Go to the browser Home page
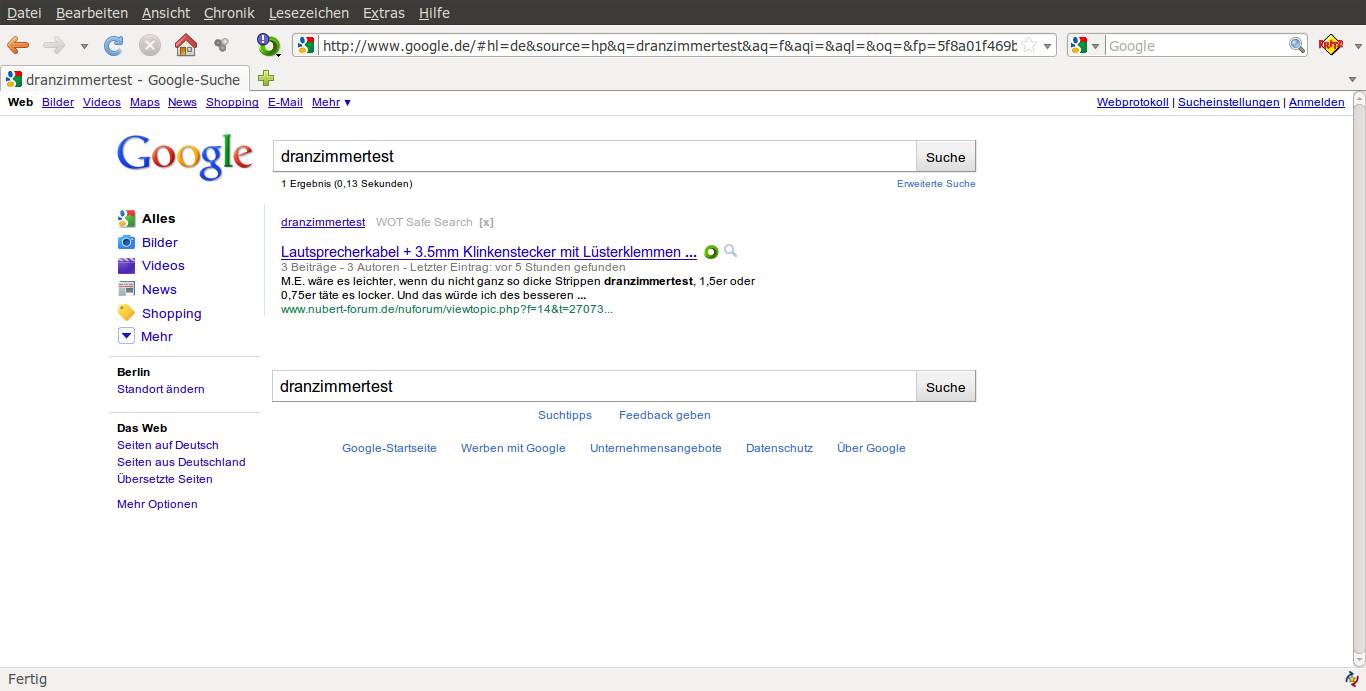 pos(185,45)
